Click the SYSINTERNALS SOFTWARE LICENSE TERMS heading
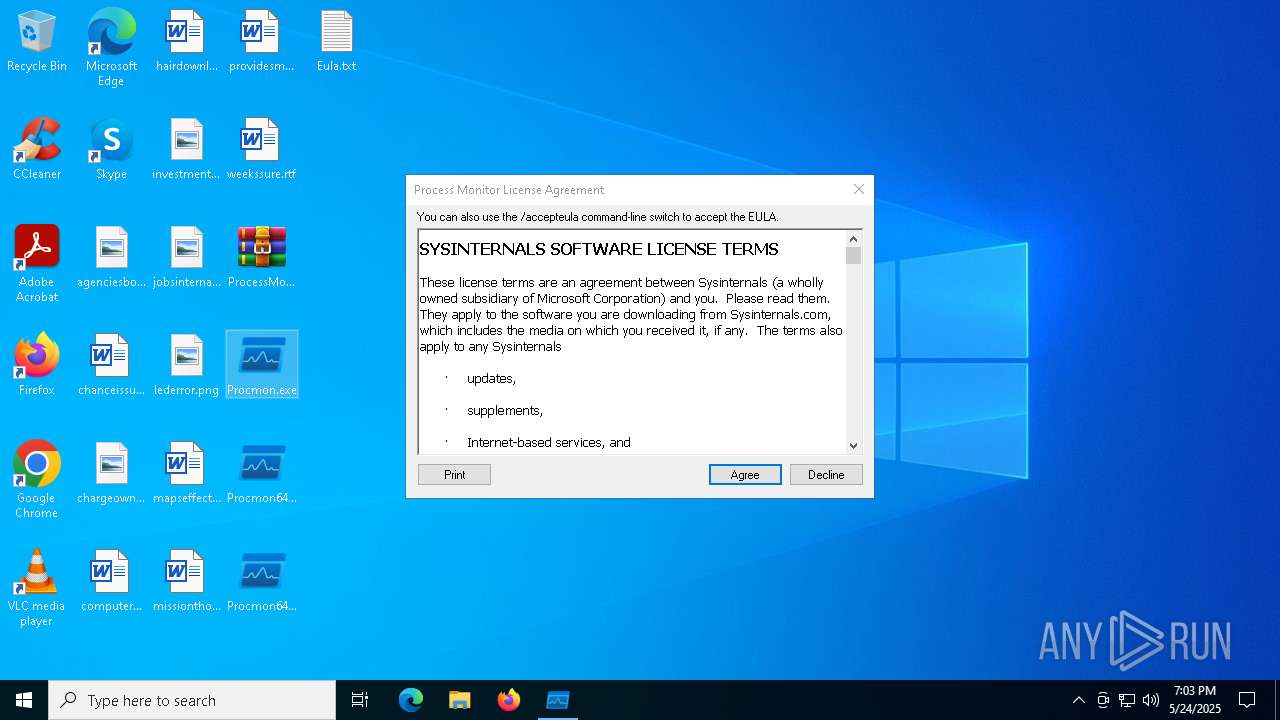Image resolution: width=1280 pixels, height=720 pixels. click(x=599, y=249)
